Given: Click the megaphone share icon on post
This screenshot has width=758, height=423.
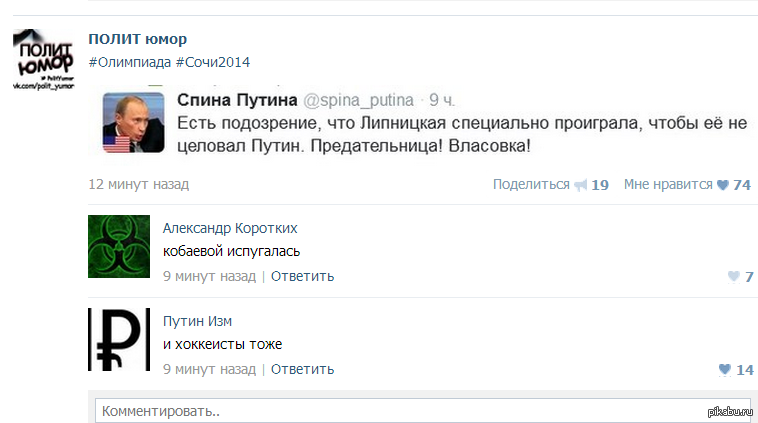Looking at the screenshot, I should point(579,185).
